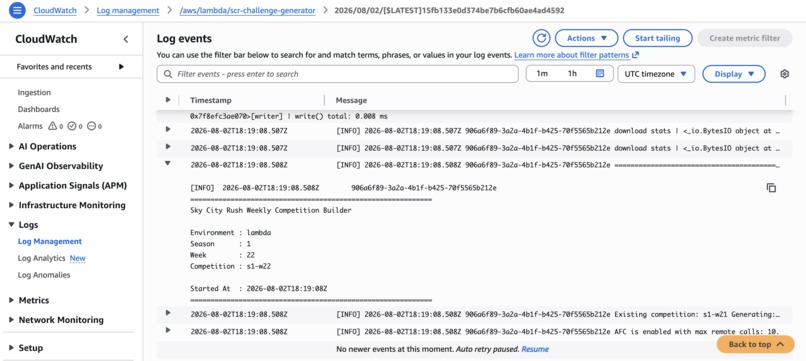Click Resume to continue auto retry
Screen dimensions: 806x361
(535, 349)
